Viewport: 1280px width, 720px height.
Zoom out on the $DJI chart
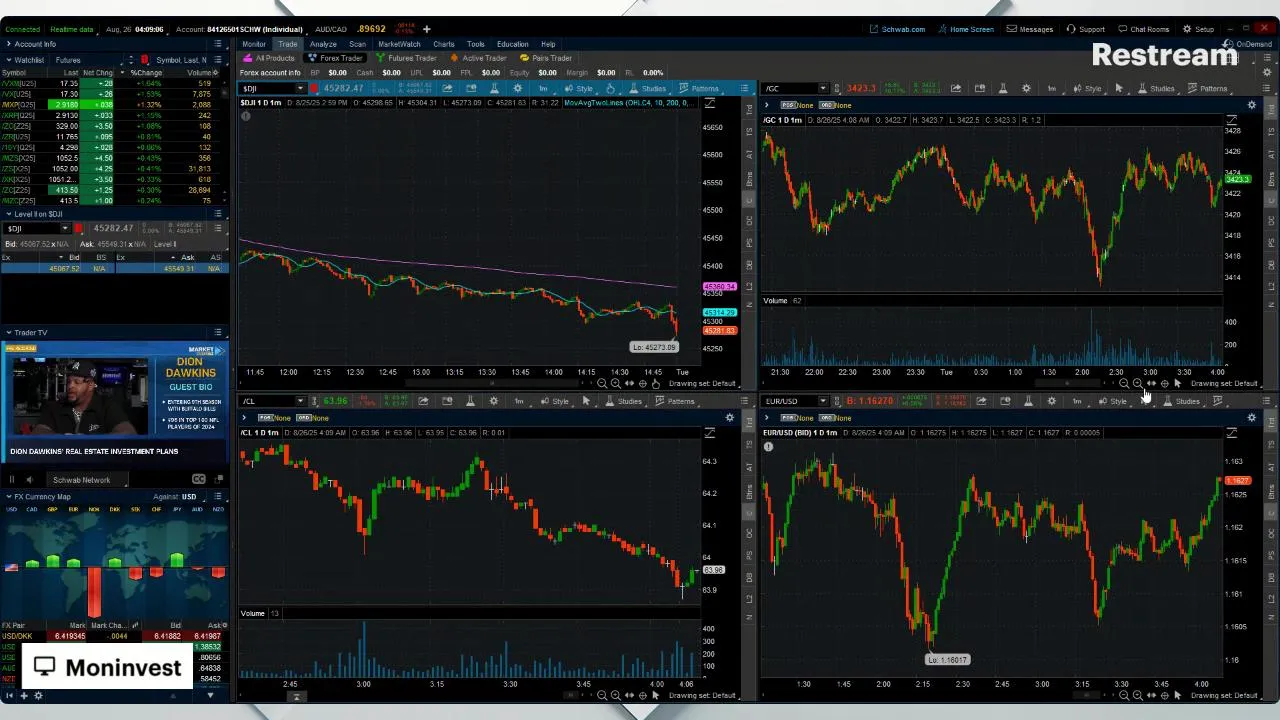pyautogui.click(x=601, y=383)
